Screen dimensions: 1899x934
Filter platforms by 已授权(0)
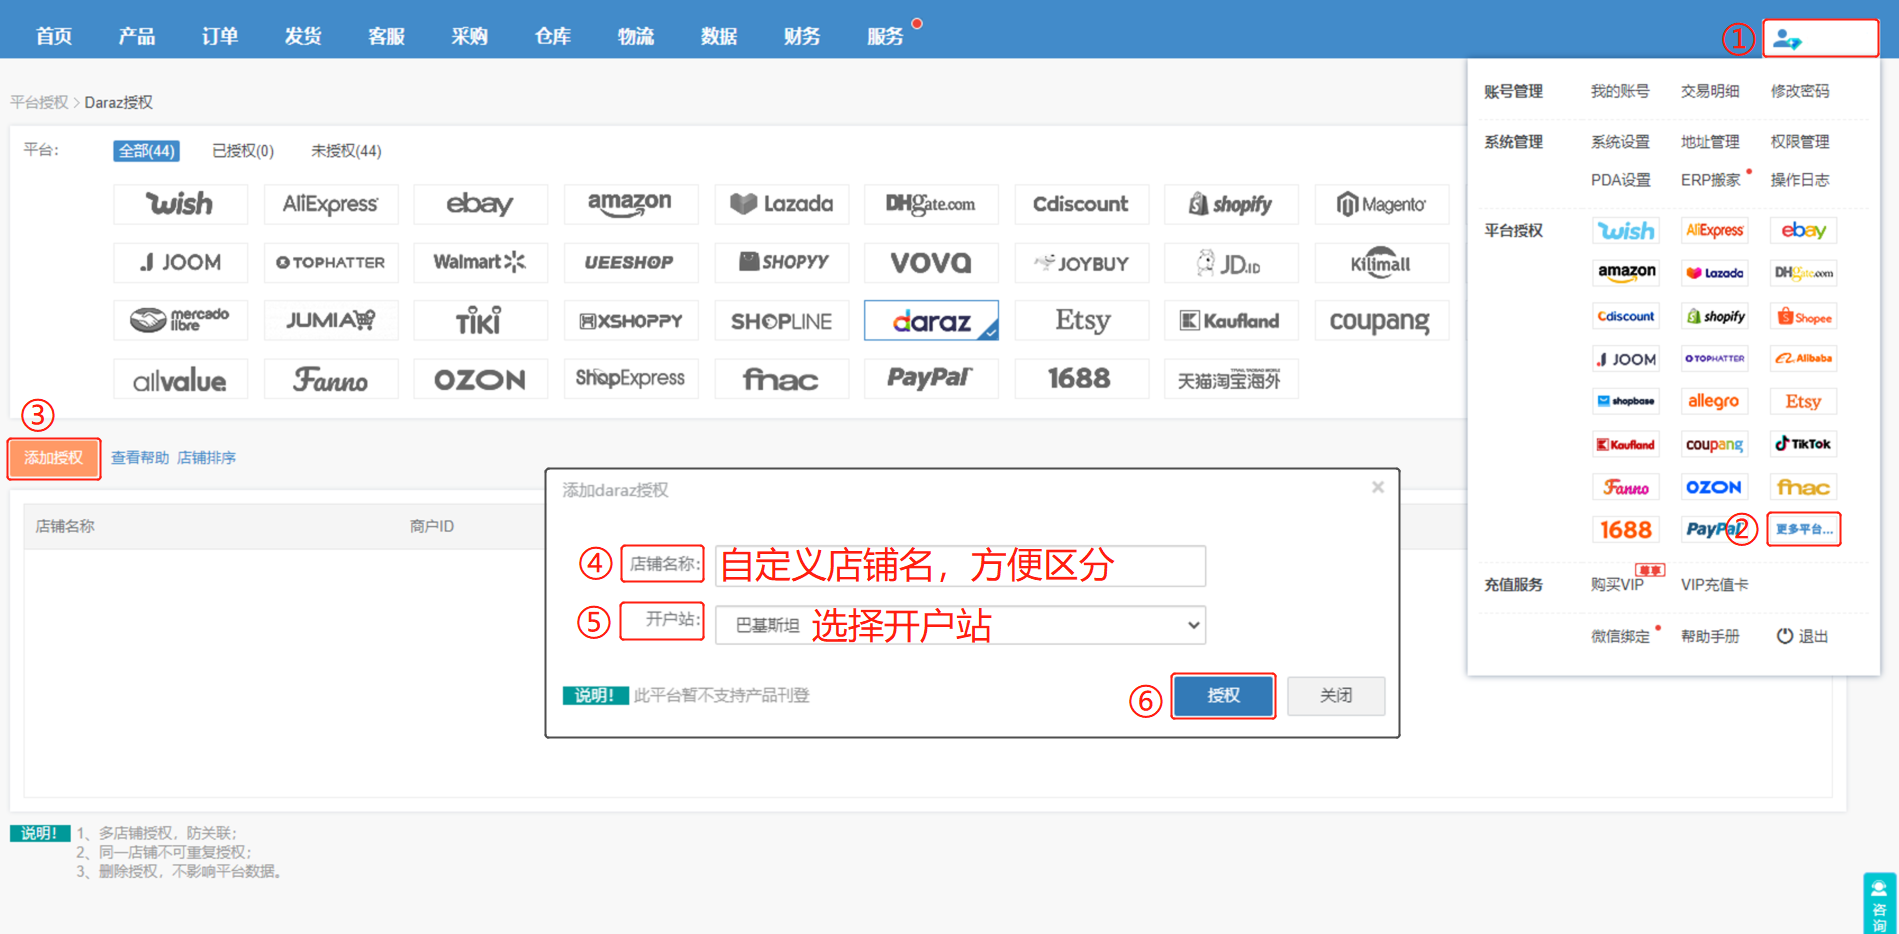[x=243, y=151]
